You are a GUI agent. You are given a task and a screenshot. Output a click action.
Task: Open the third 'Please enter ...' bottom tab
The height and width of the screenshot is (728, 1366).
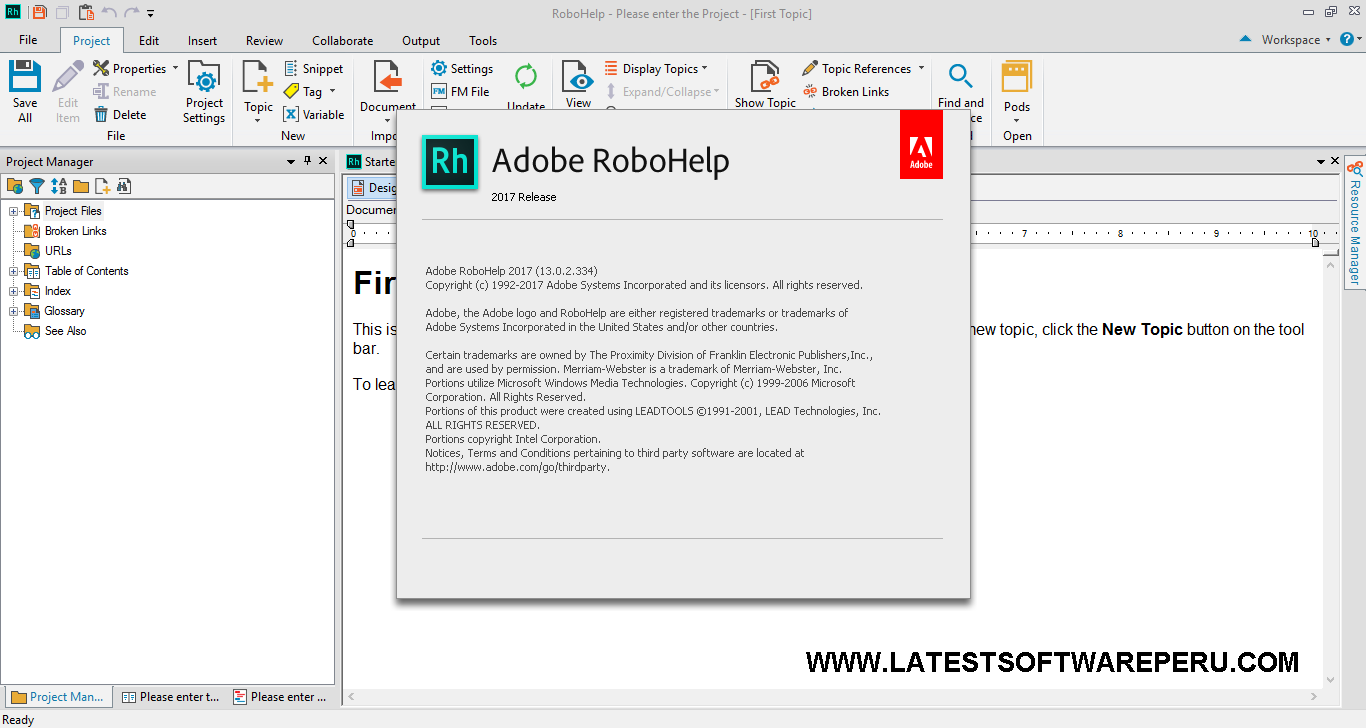pyautogui.click(x=279, y=697)
